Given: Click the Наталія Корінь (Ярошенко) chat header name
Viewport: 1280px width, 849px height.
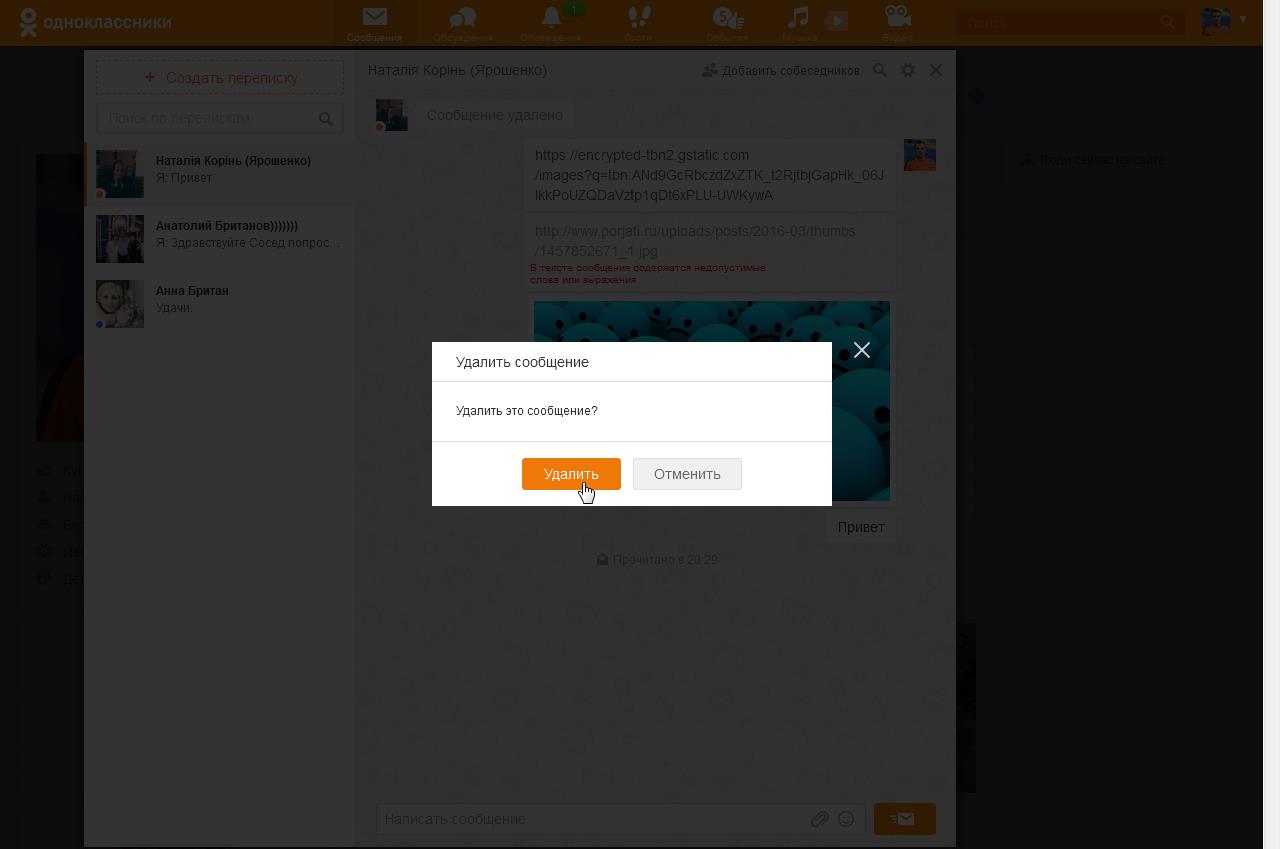Looking at the screenshot, I should point(457,70).
